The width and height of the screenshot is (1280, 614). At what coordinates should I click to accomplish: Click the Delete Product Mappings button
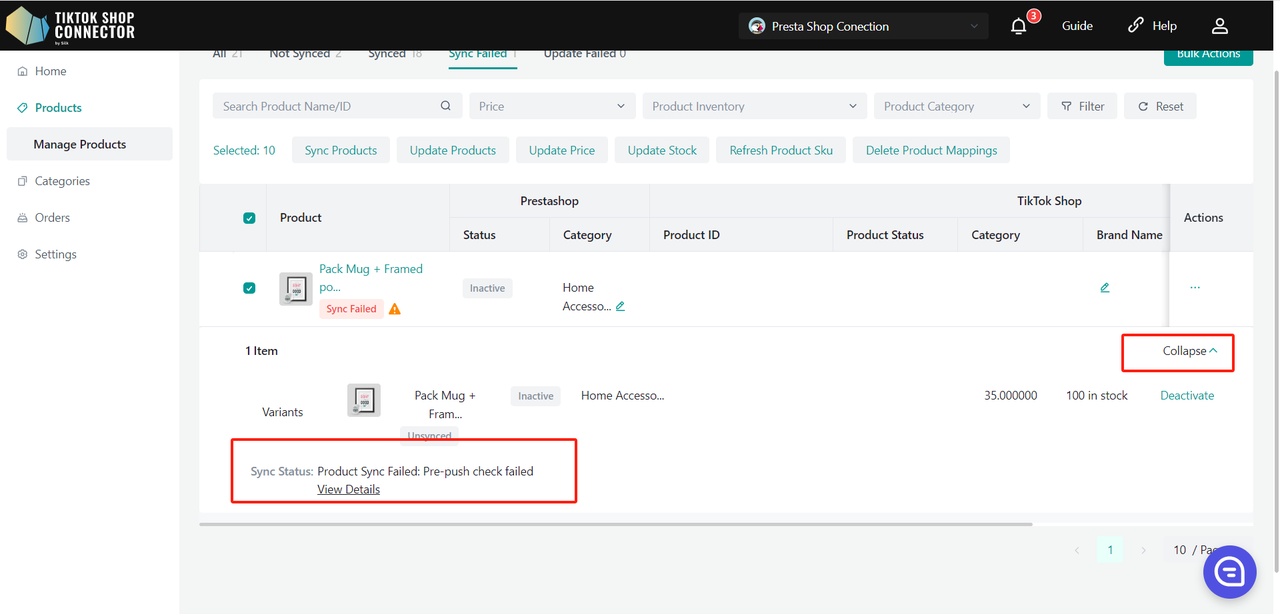pyautogui.click(x=931, y=150)
